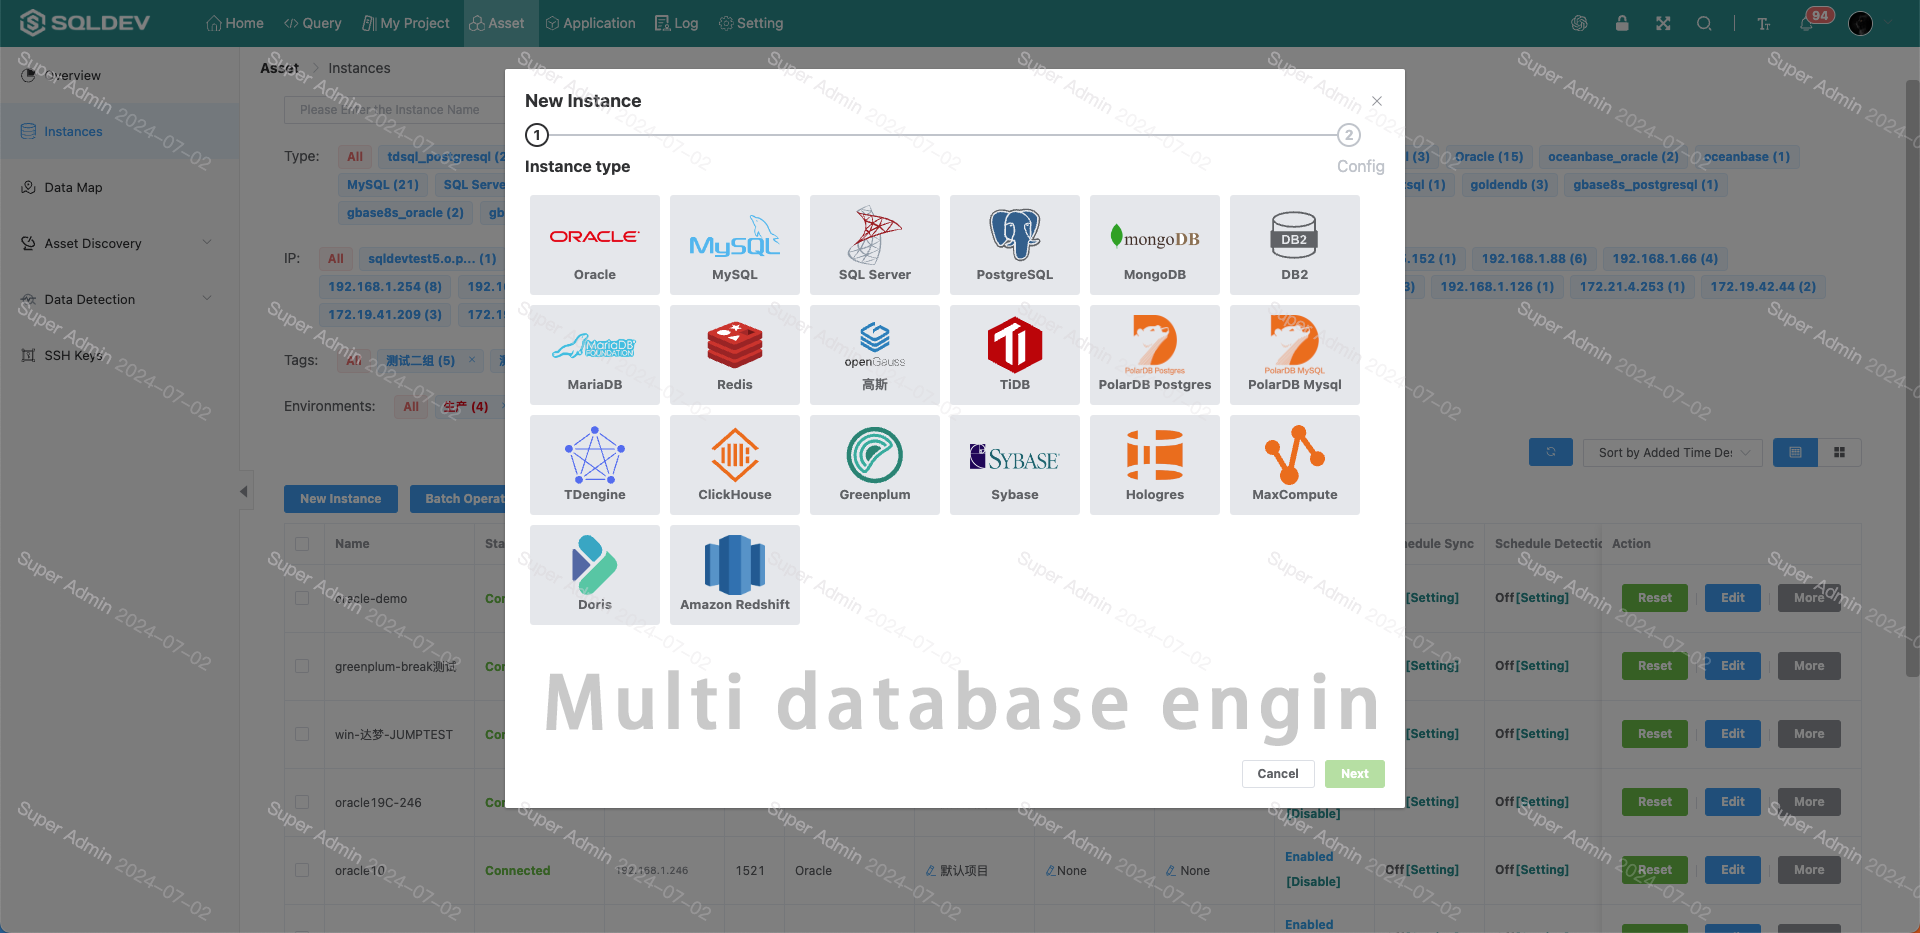Pick the MariaDB instance type
Image resolution: width=1920 pixels, height=933 pixels.
click(x=595, y=355)
